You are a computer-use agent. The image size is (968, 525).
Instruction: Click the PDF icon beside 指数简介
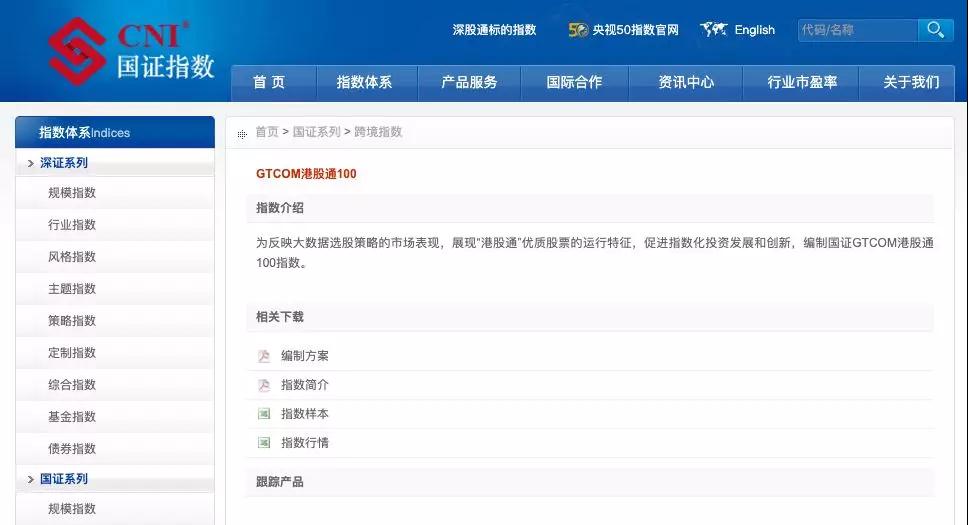tap(264, 385)
